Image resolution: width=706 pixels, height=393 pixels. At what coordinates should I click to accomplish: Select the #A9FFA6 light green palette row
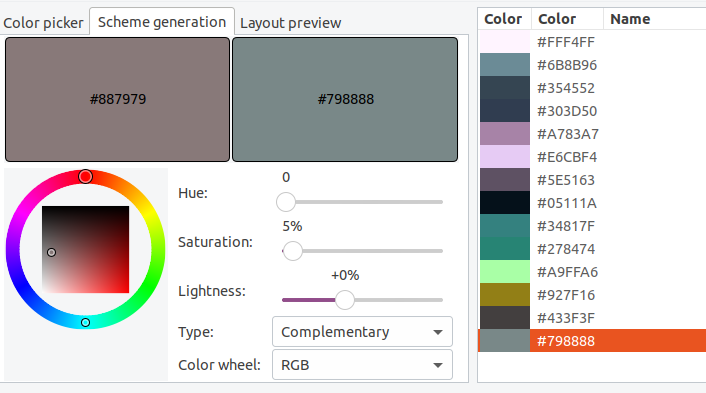point(592,272)
